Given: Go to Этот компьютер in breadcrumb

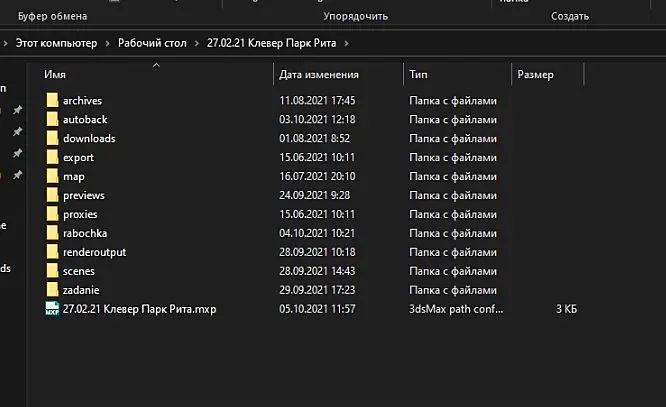Looking at the screenshot, I should pos(56,43).
